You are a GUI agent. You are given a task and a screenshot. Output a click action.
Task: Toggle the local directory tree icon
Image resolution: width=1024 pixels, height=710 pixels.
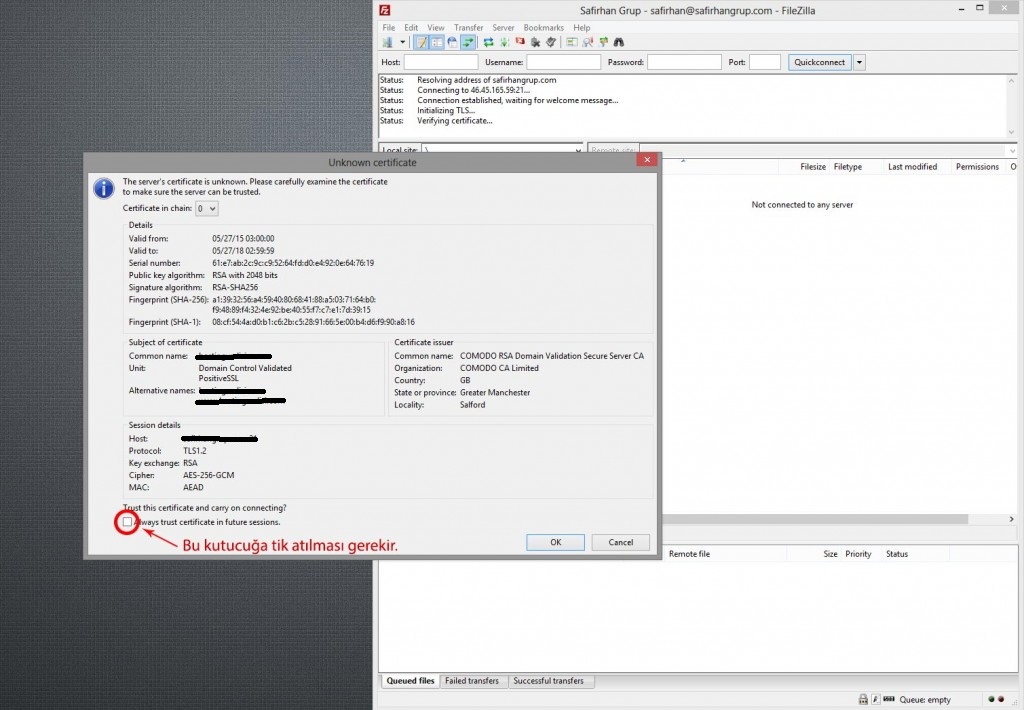click(x=437, y=42)
